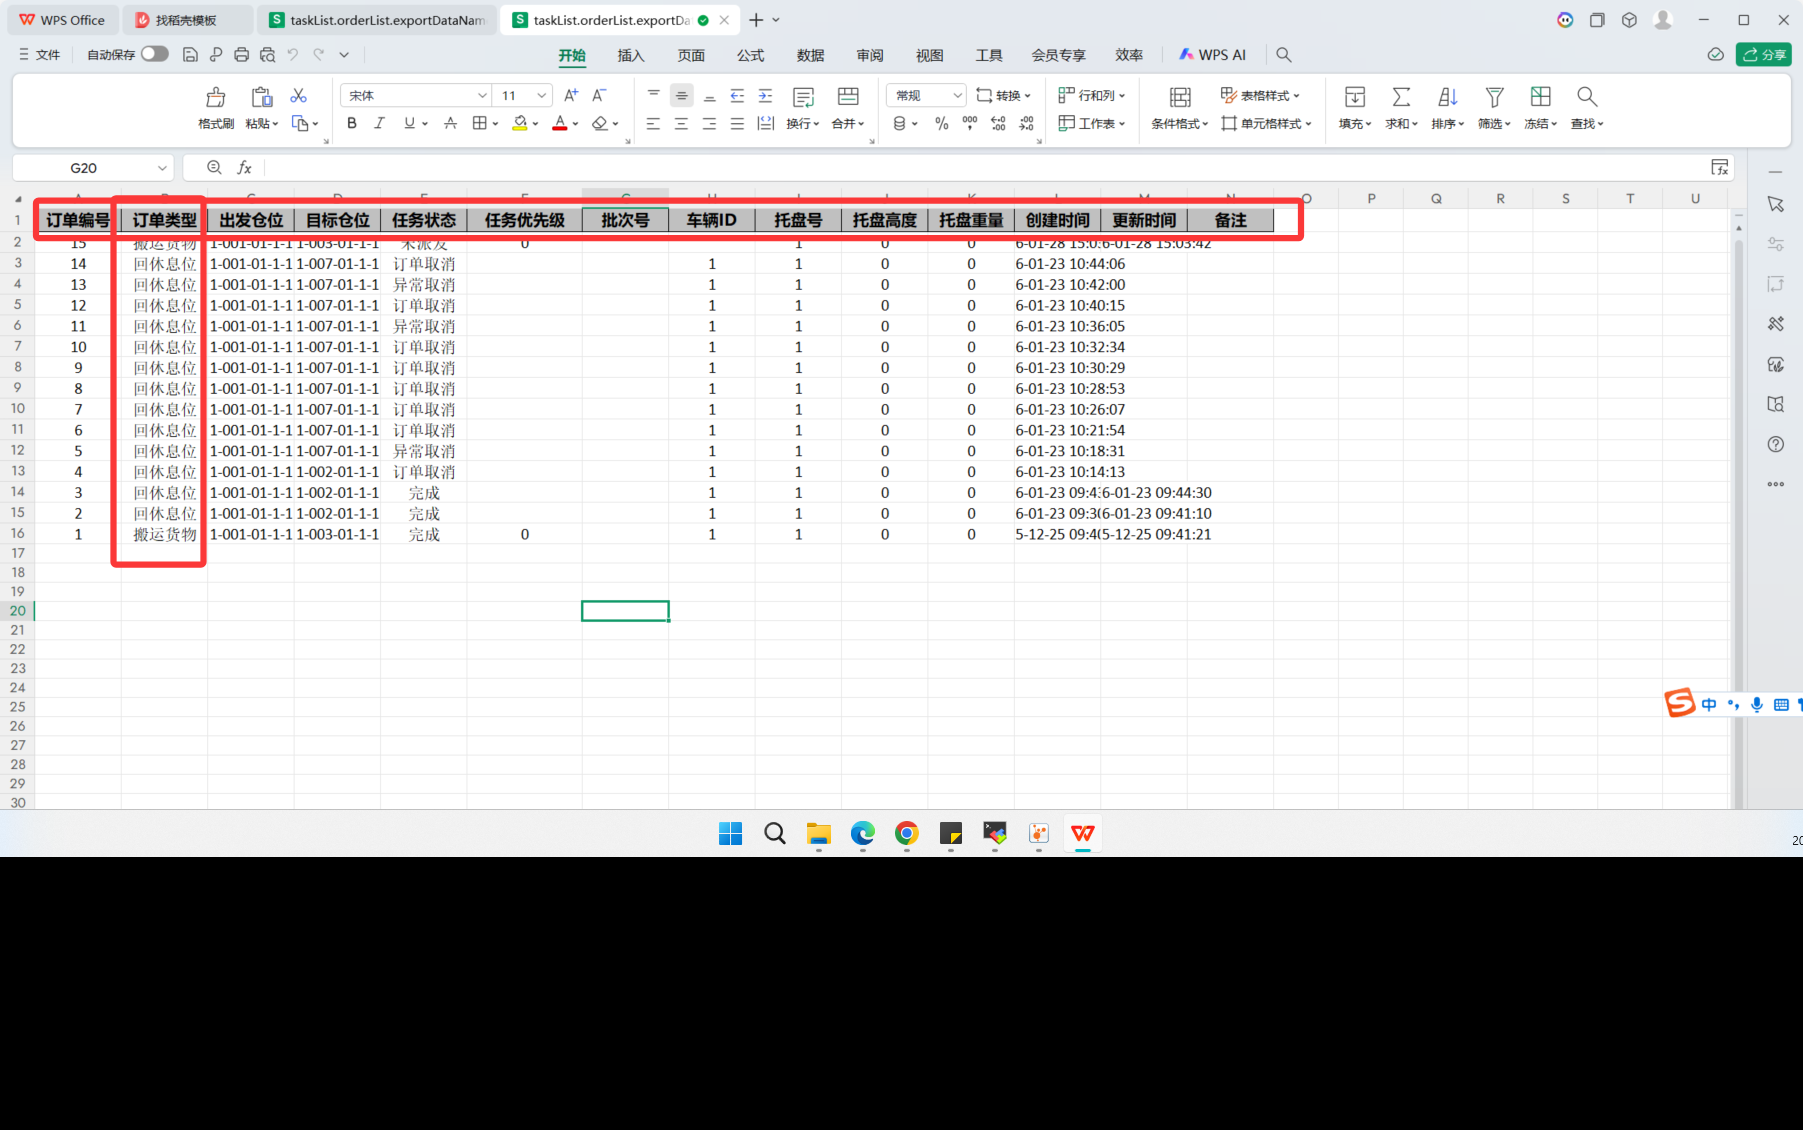Click the increase font size icon

[571, 96]
